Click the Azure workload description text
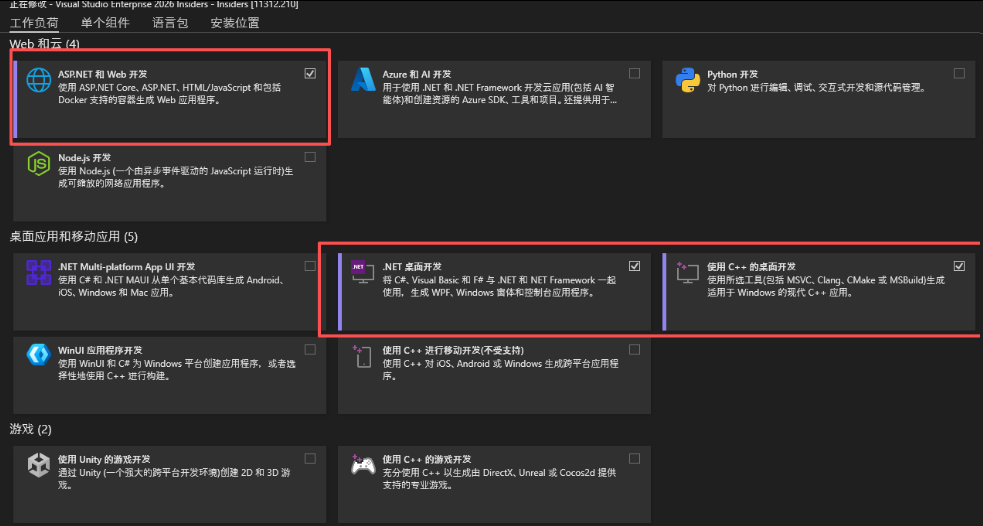The image size is (983, 526). pyautogui.click(x=500, y=93)
